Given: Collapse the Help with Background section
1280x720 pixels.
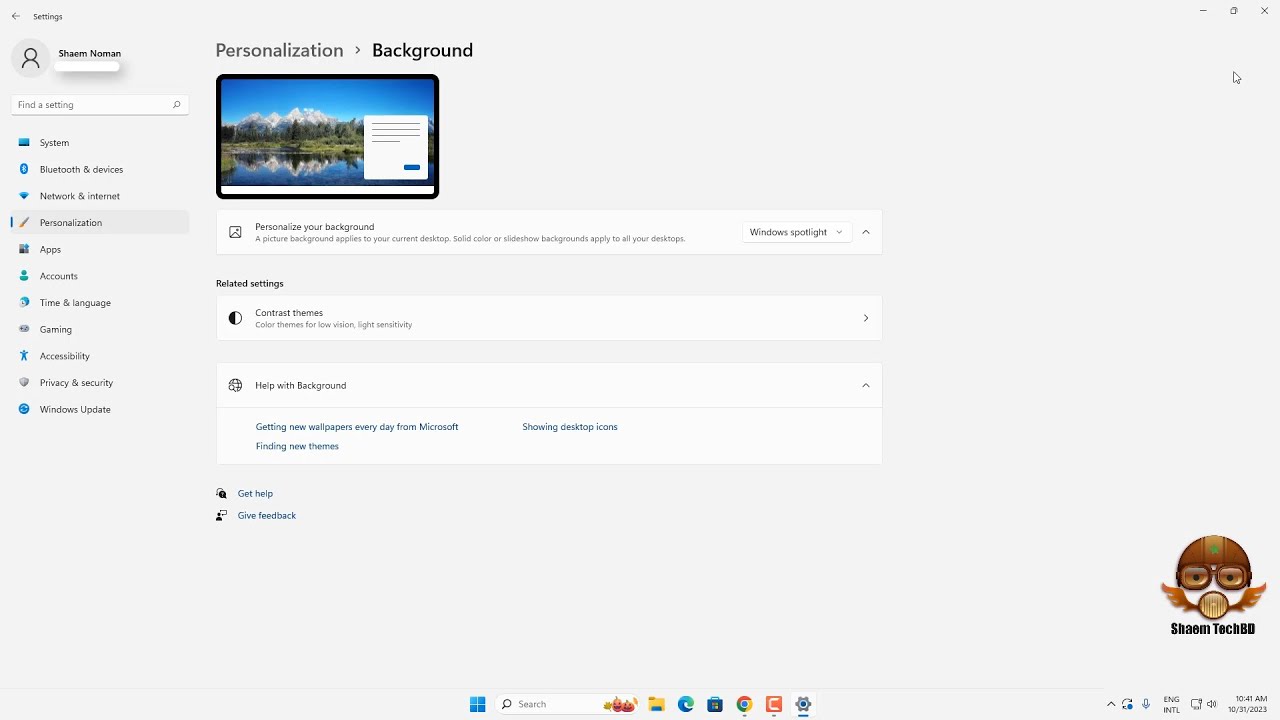Looking at the screenshot, I should pos(866,385).
